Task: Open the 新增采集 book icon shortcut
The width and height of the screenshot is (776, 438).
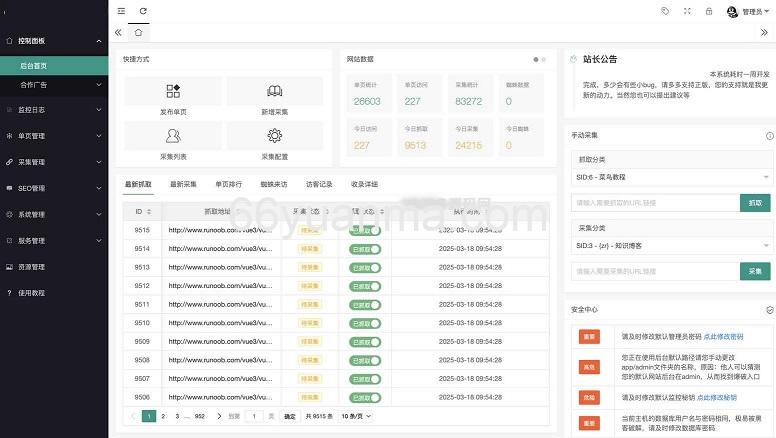Action: click(275, 91)
